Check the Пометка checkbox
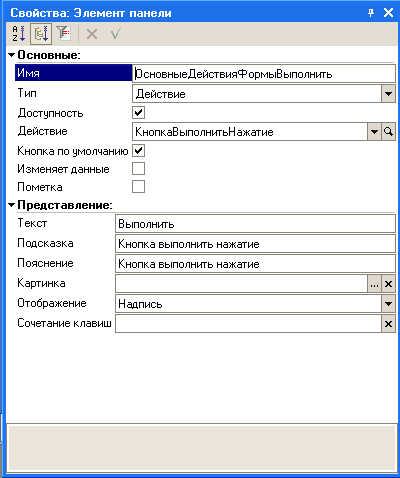 click(x=138, y=187)
